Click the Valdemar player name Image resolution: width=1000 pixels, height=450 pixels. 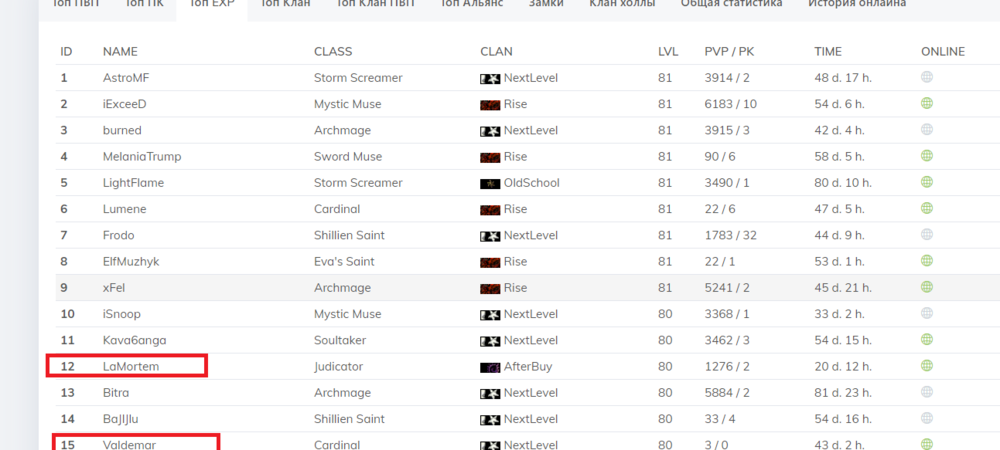point(130,445)
